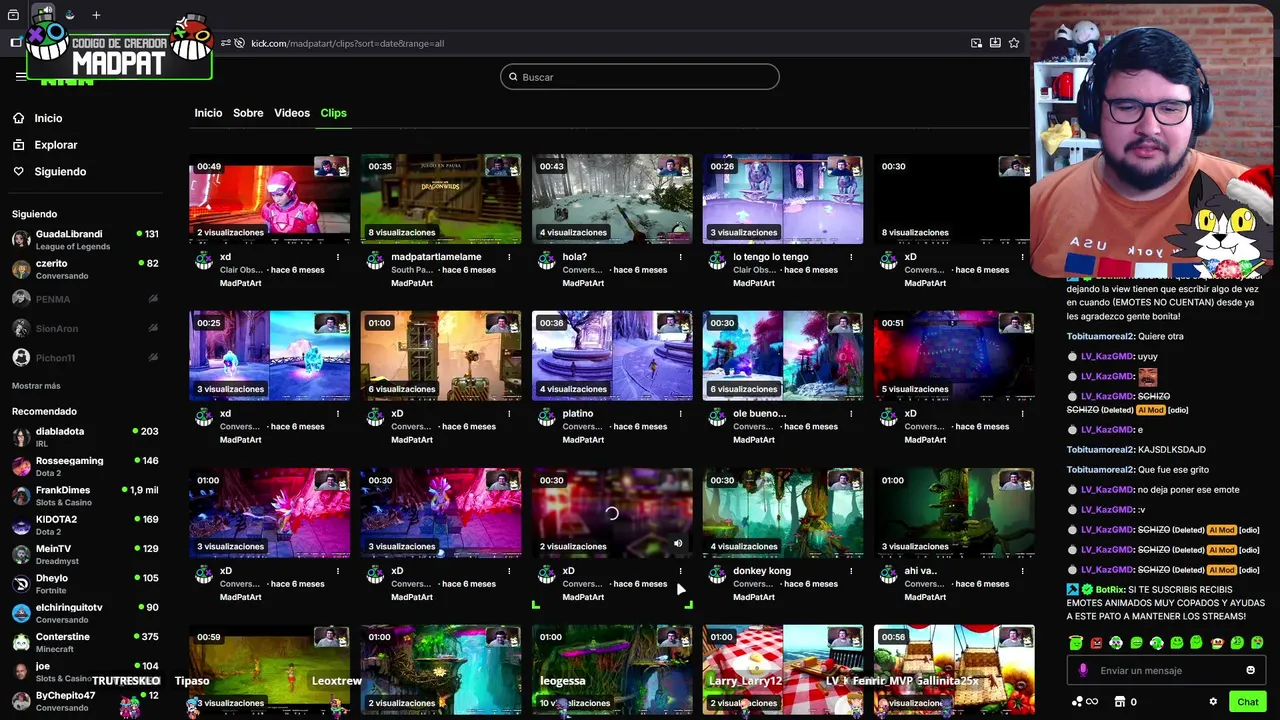Click the image emote in LV_KazGMD message
Image resolution: width=1280 pixels, height=720 pixels.
[x=1148, y=377]
